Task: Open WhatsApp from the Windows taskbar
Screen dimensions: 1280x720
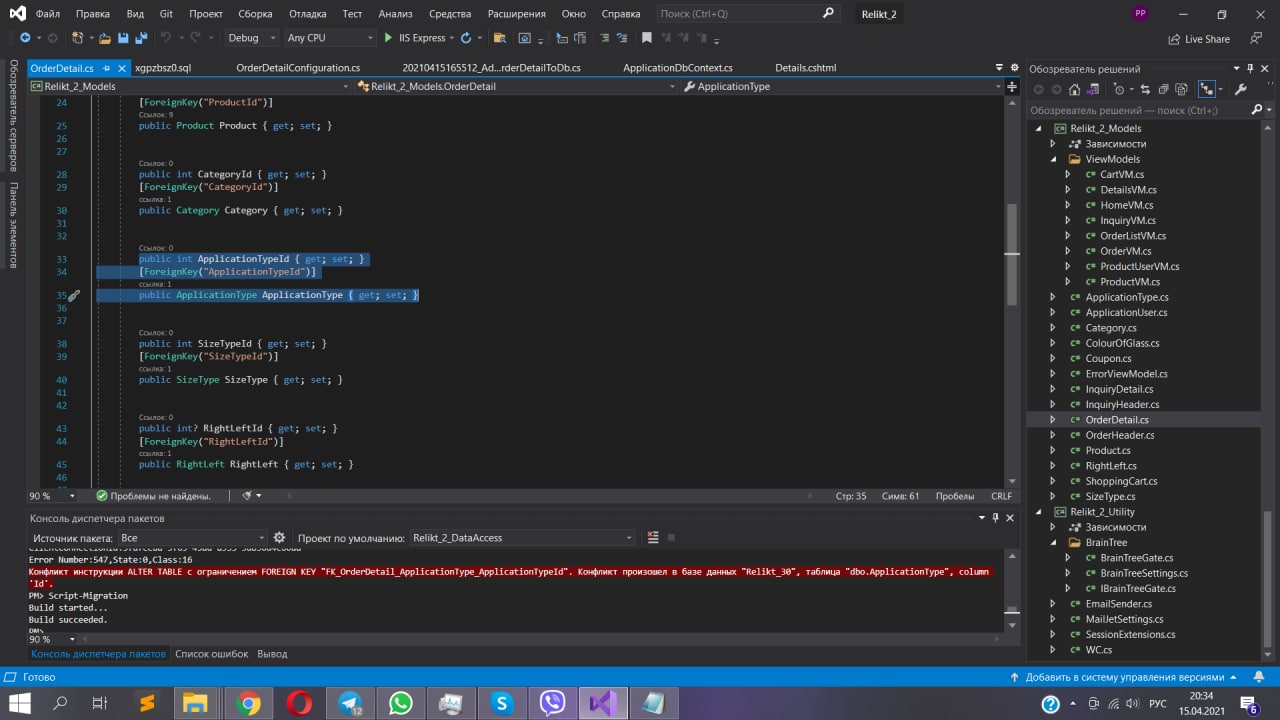Action: click(x=401, y=703)
